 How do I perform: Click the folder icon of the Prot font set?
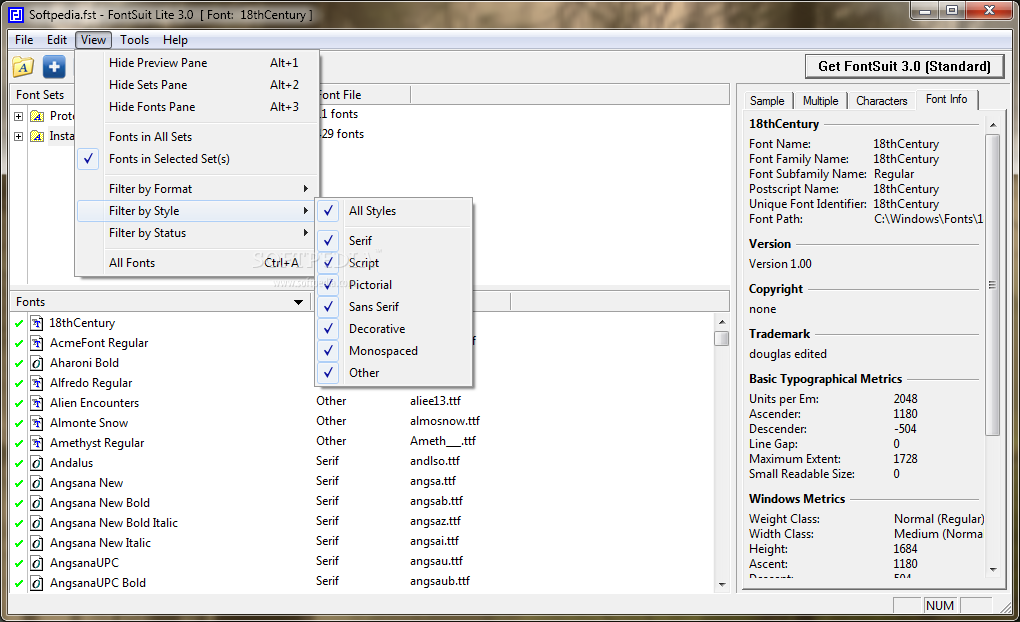pyautogui.click(x=37, y=116)
